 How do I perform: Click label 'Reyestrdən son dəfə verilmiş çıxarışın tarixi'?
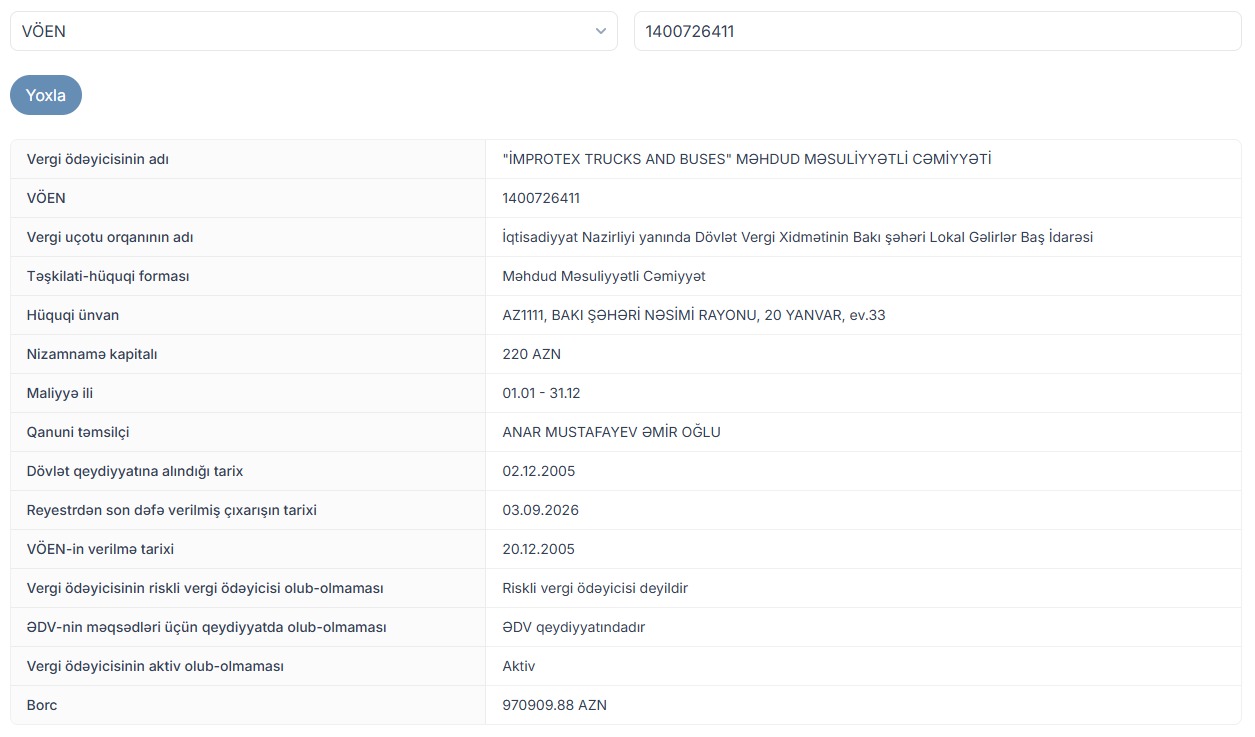click(172, 510)
